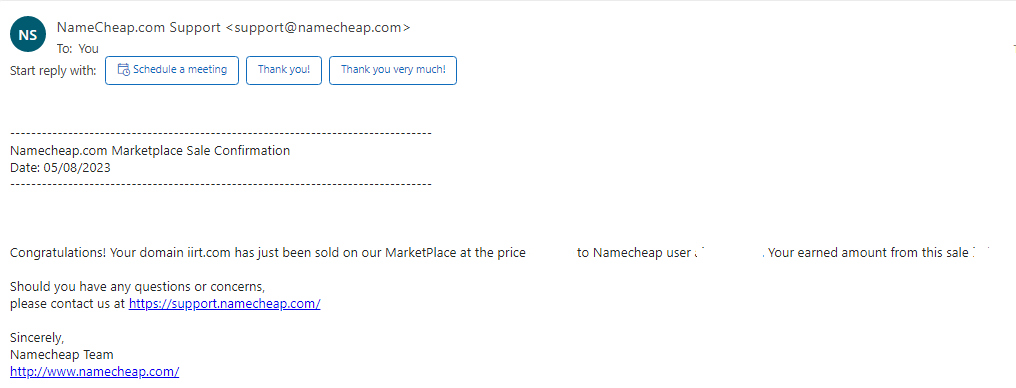1016x388 pixels.
Task: Pick the 'Thank you very much!' quick reply
Action: [x=393, y=70]
